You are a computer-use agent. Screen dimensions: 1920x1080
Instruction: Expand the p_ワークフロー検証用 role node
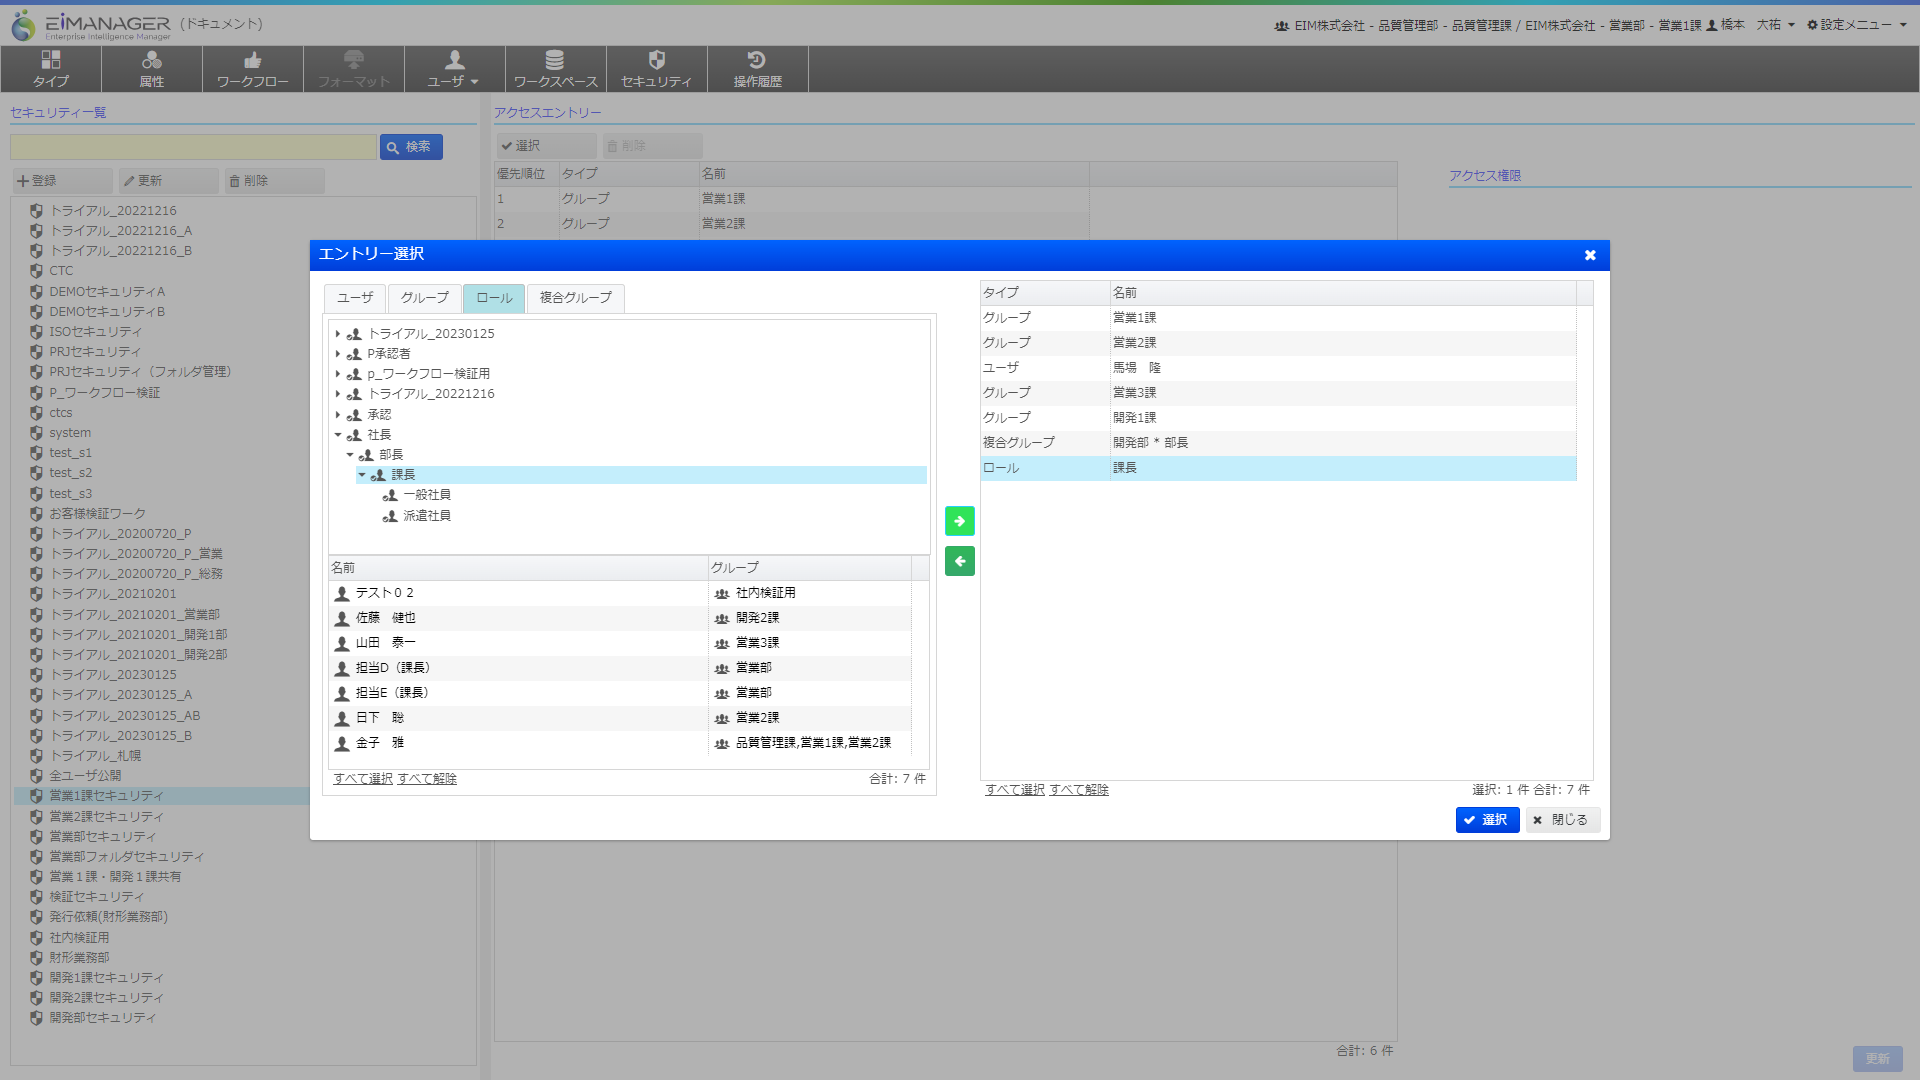pyautogui.click(x=338, y=374)
